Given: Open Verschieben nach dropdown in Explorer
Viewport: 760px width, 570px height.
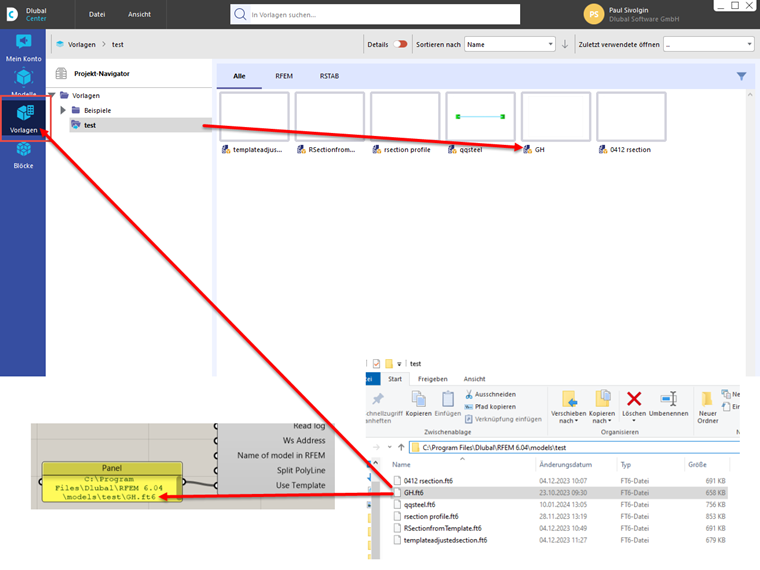Looking at the screenshot, I should pos(569,407).
